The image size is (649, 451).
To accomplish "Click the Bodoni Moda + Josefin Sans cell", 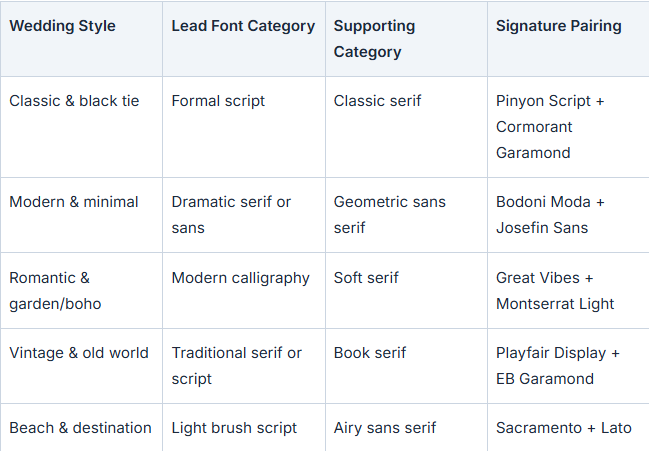I will [568, 215].
